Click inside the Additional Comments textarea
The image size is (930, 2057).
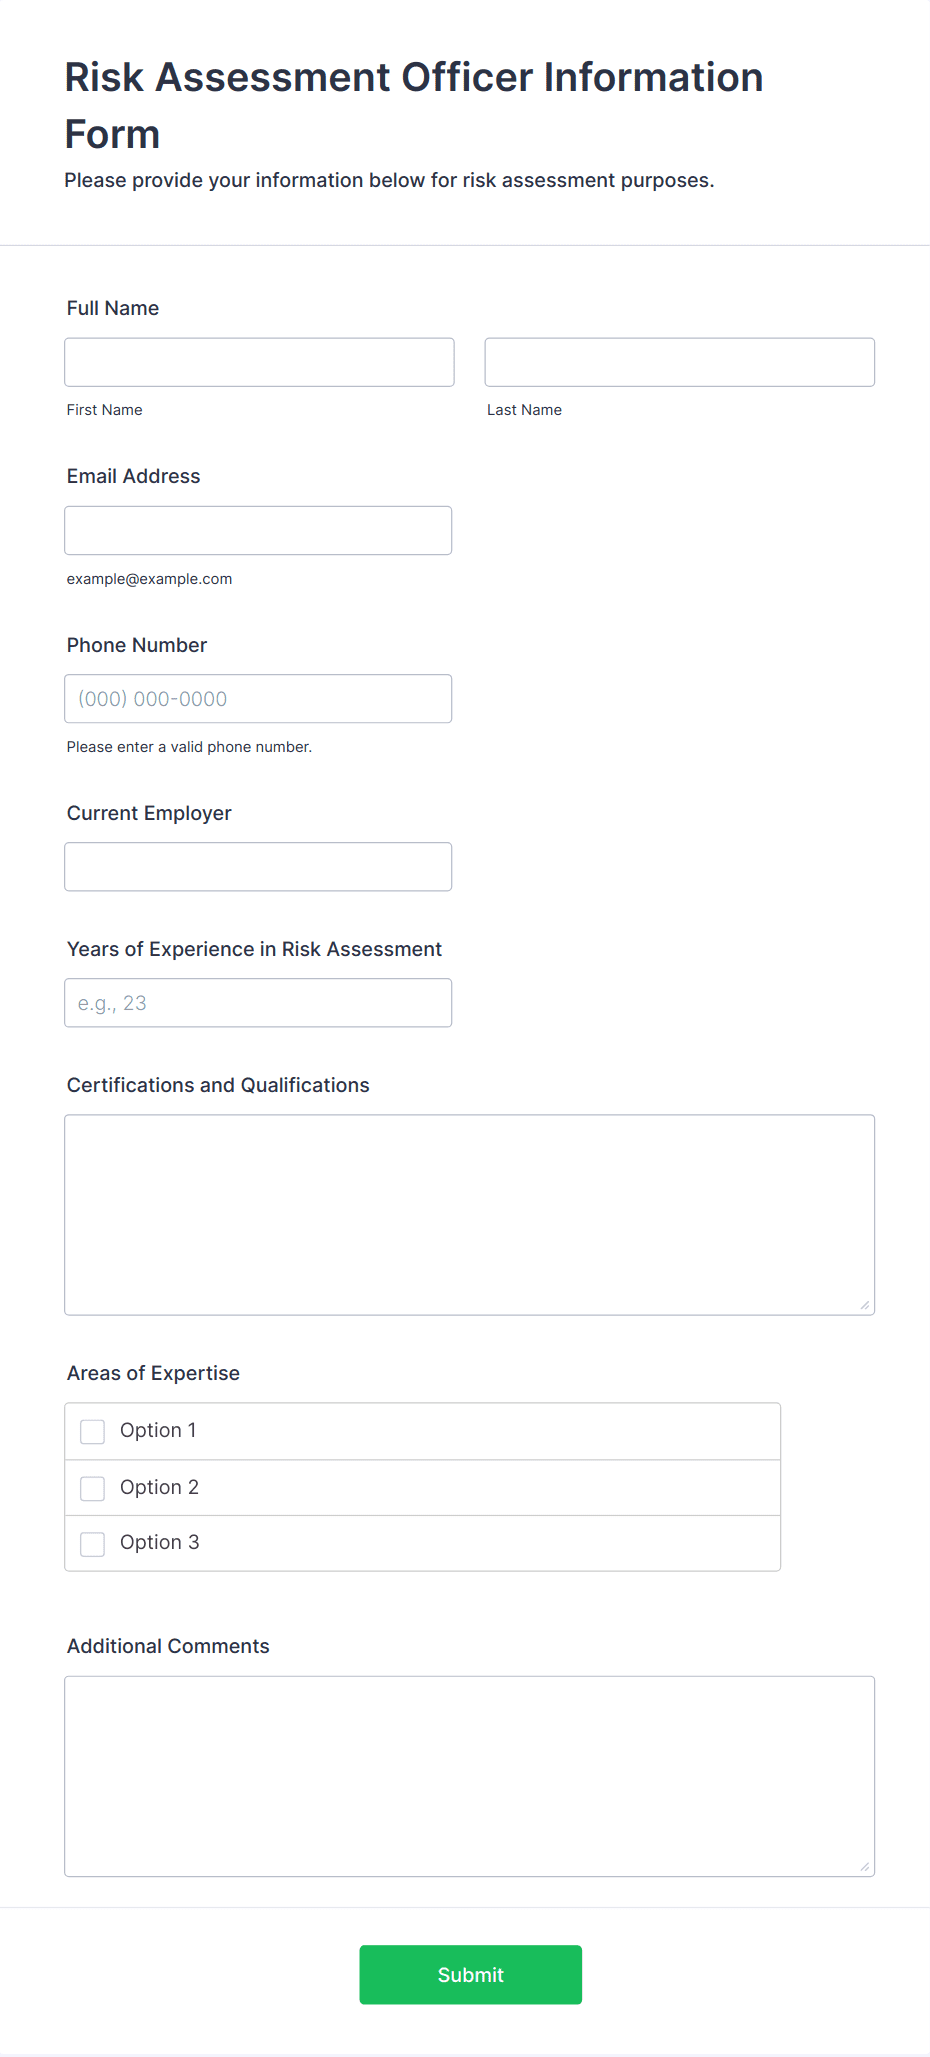click(x=469, y=1776)
